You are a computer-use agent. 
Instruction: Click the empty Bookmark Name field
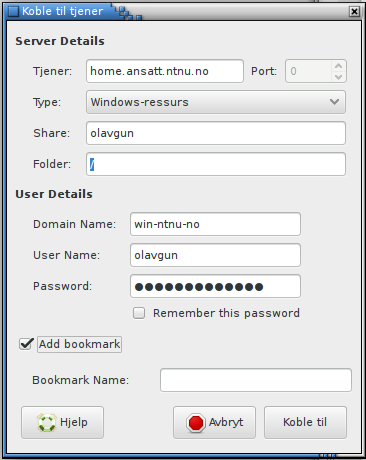(256, 380)
